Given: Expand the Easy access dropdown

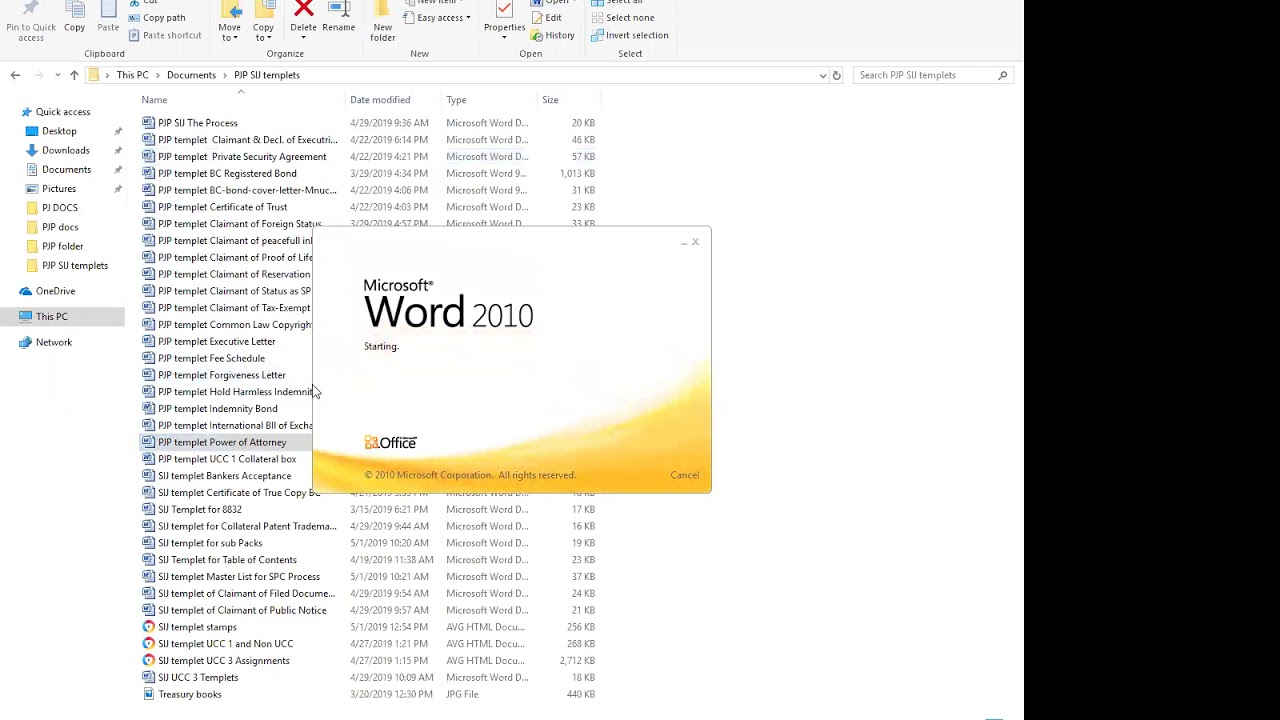Looking at the screenshot, I should (438, 18).
